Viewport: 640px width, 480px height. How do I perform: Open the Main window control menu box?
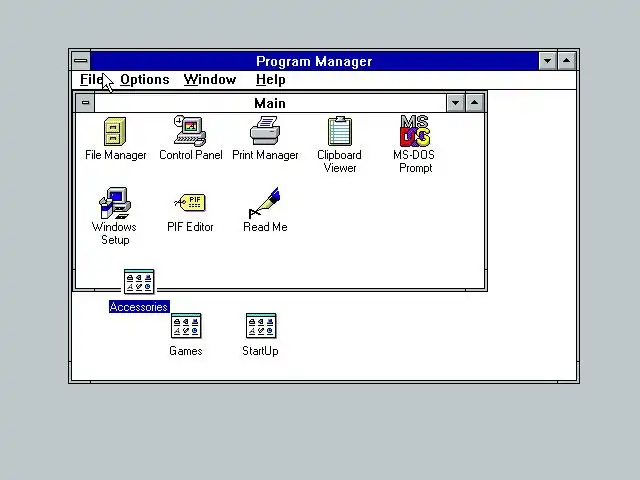click(x=85, y=103)
